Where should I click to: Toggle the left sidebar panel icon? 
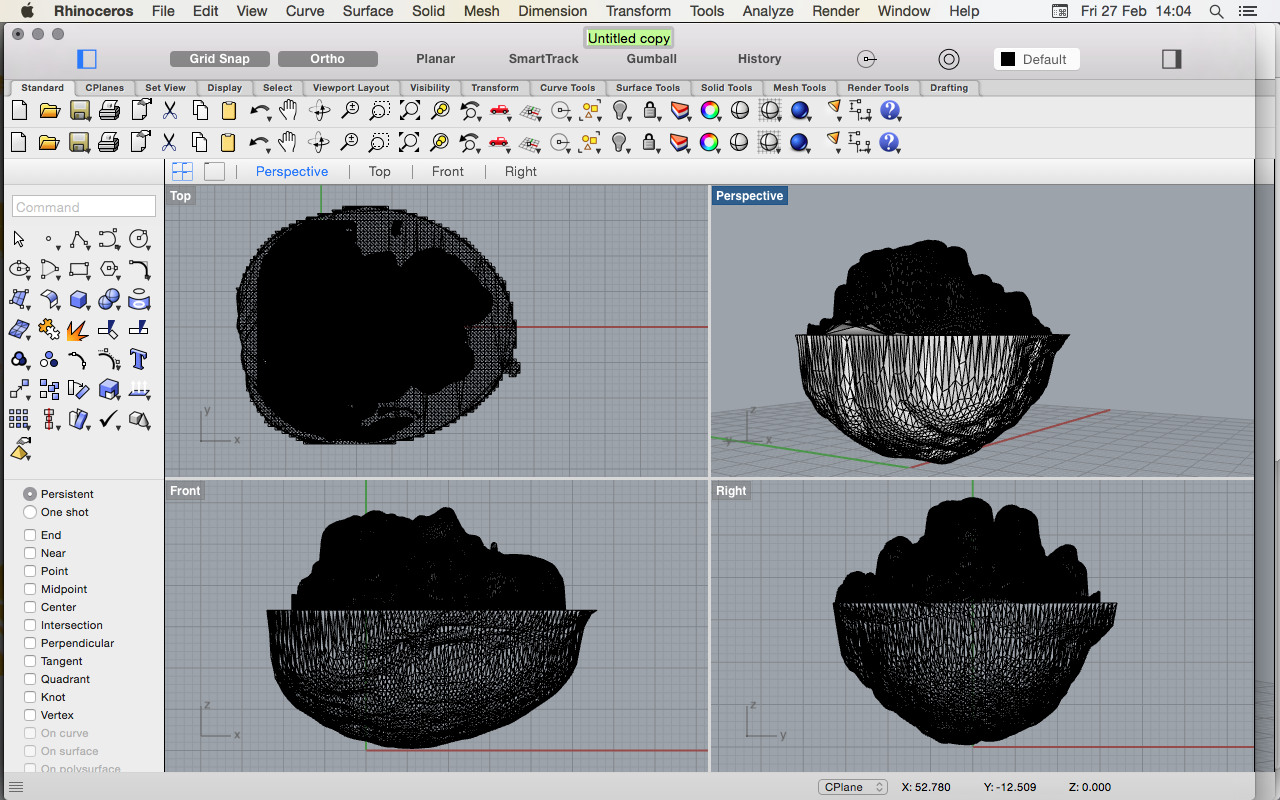87,59
